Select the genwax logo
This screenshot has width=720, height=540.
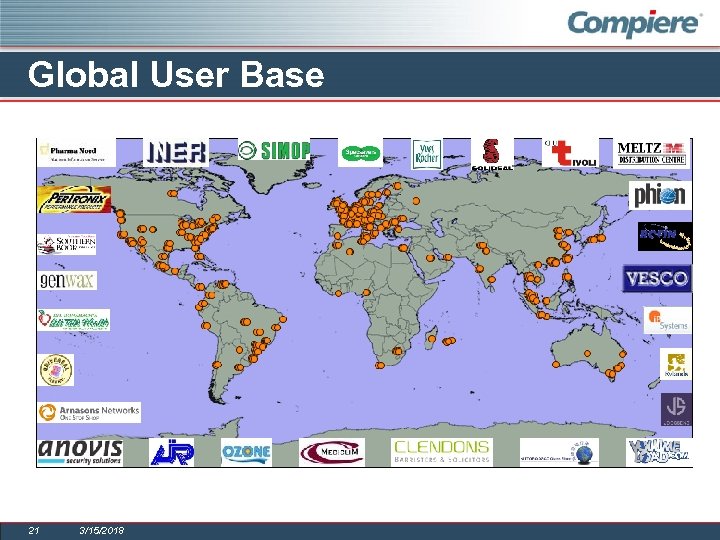tap(68, 280)
